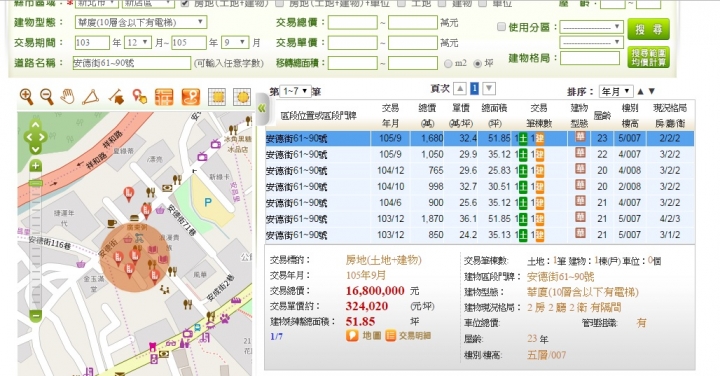Choose the line distance arrow tool
720x376 pixels.
click(117, 97)
